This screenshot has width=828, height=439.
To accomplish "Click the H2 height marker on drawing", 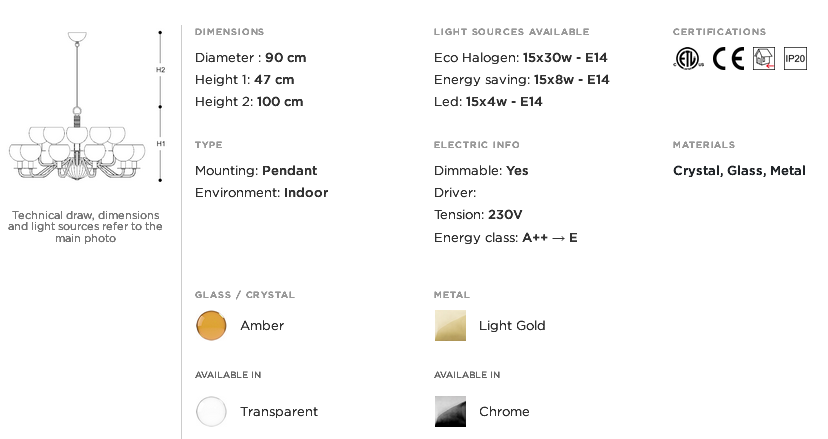I will click(x=161, y=70).
